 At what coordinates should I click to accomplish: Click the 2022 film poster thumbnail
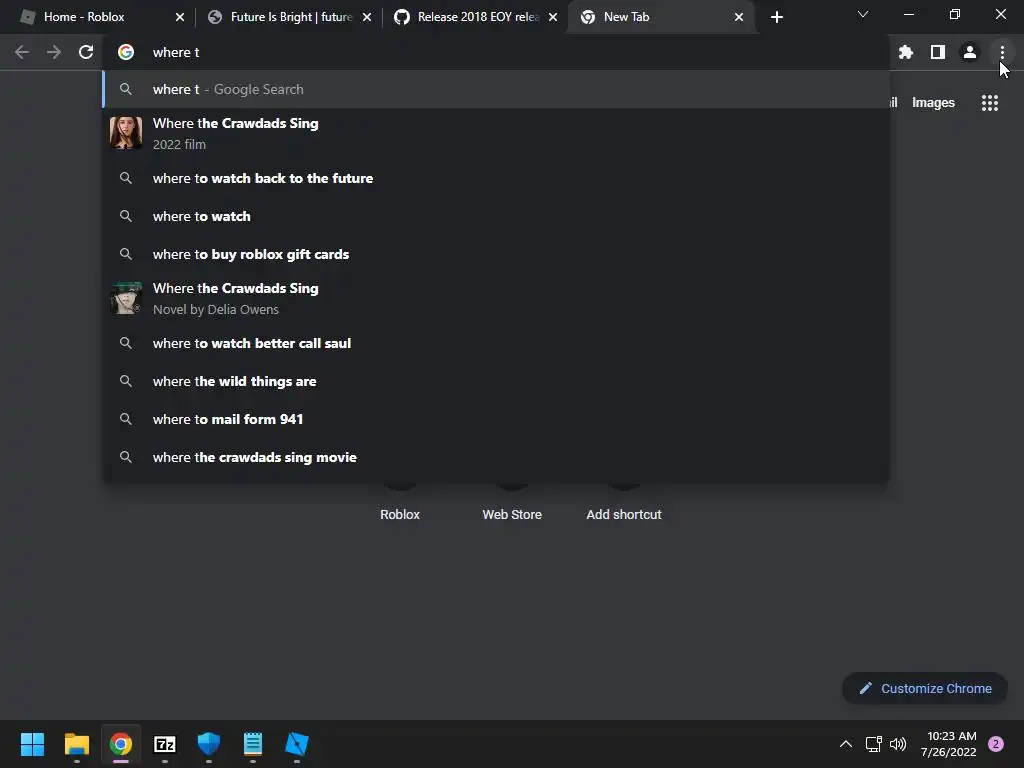(x=126, y=133)
